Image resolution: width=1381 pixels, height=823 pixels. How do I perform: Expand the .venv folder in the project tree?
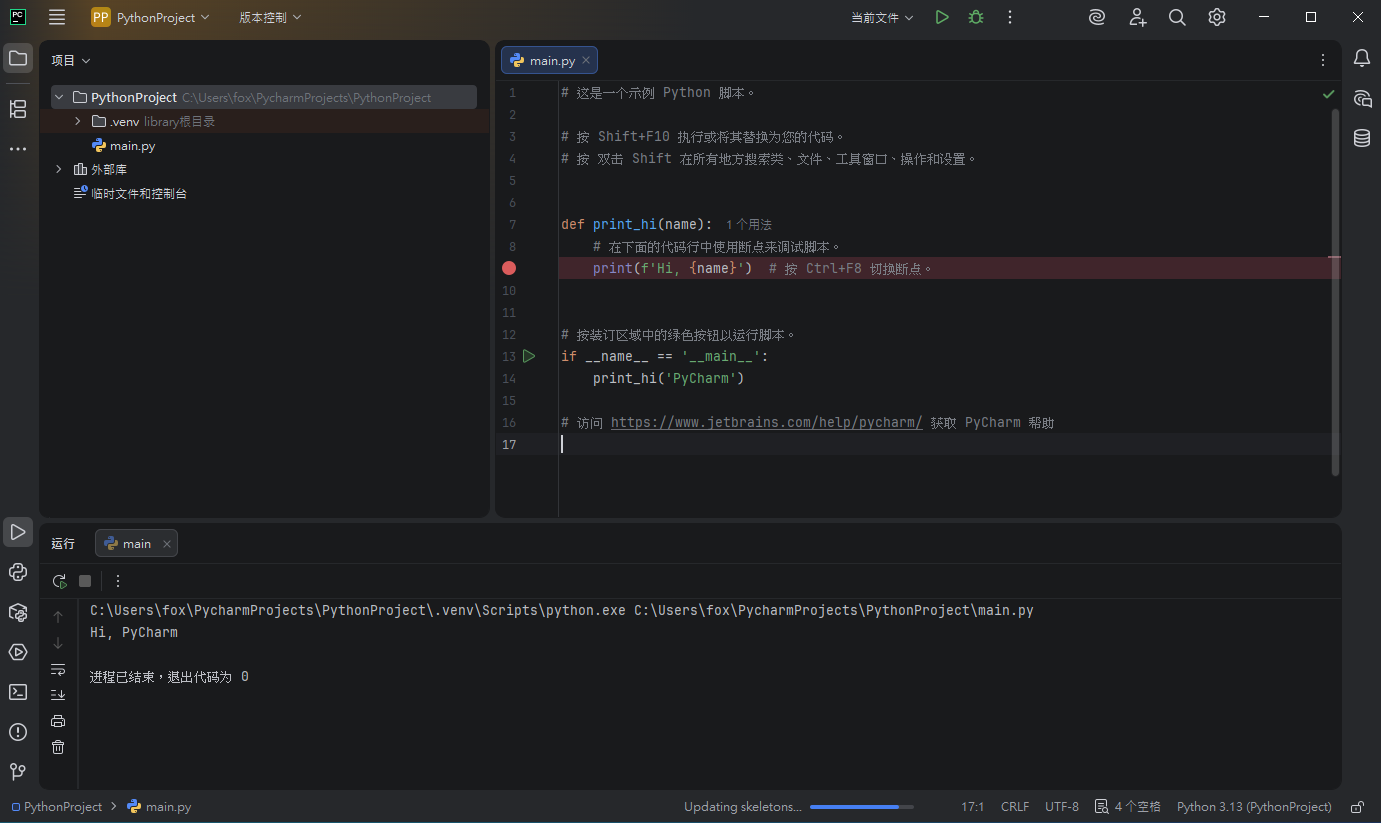(77, 122)
